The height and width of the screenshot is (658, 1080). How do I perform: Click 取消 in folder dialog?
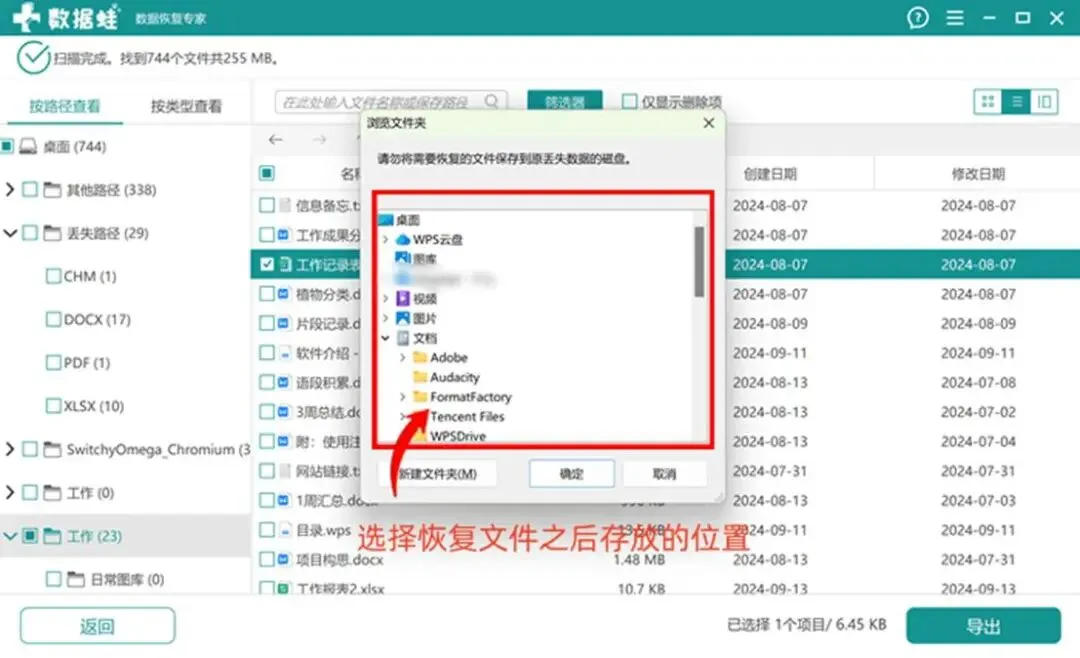[x=664, y=473]
